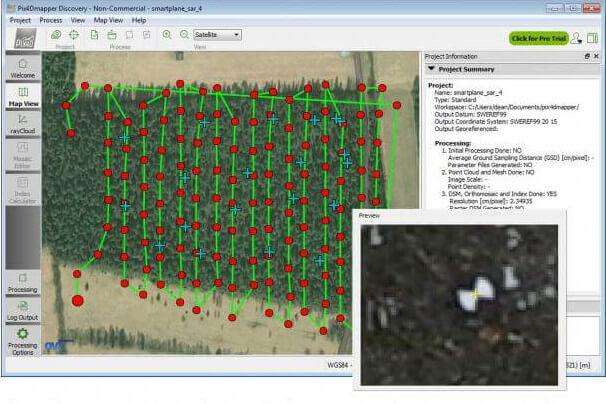The height and width of the screenshot is (404, 606).
Task: Undock the Project Information panel
Action: coord(587,56)
